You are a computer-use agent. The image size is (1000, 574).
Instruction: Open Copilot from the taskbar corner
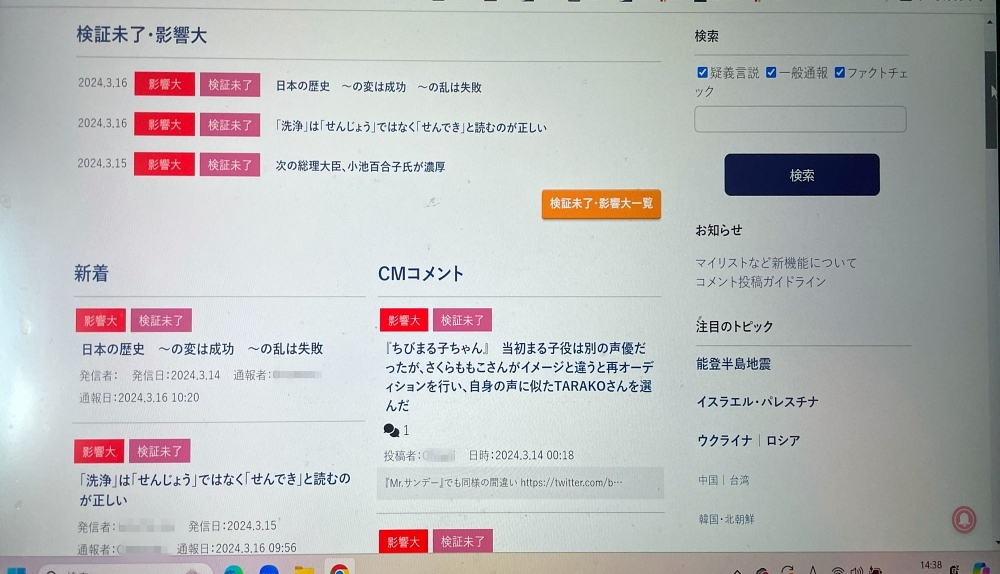click(982, 569)
